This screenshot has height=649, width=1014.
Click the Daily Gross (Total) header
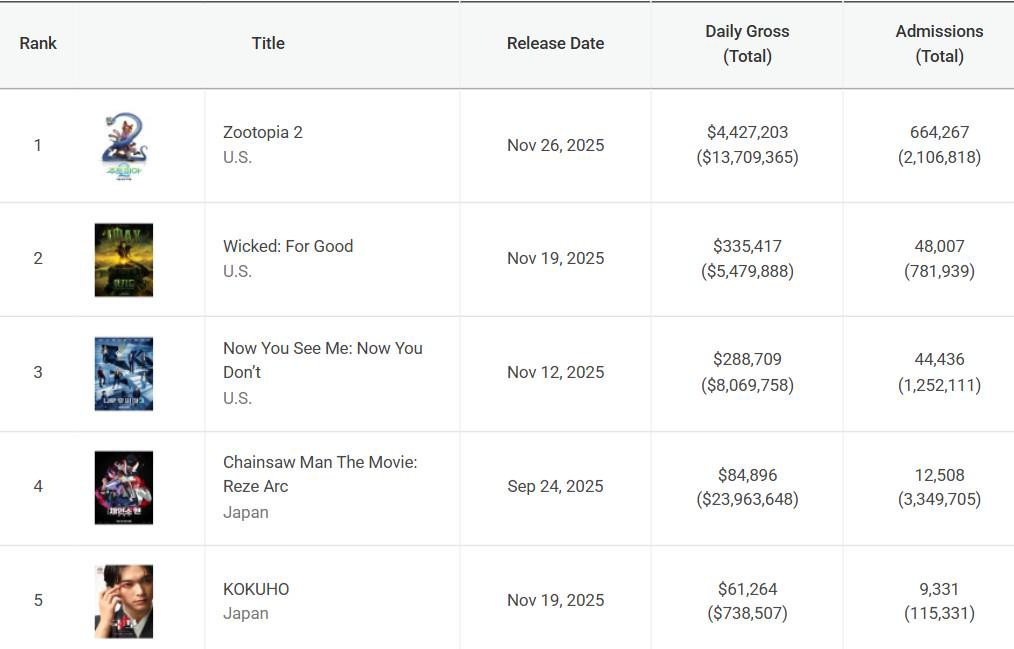[x=747, y=44]
